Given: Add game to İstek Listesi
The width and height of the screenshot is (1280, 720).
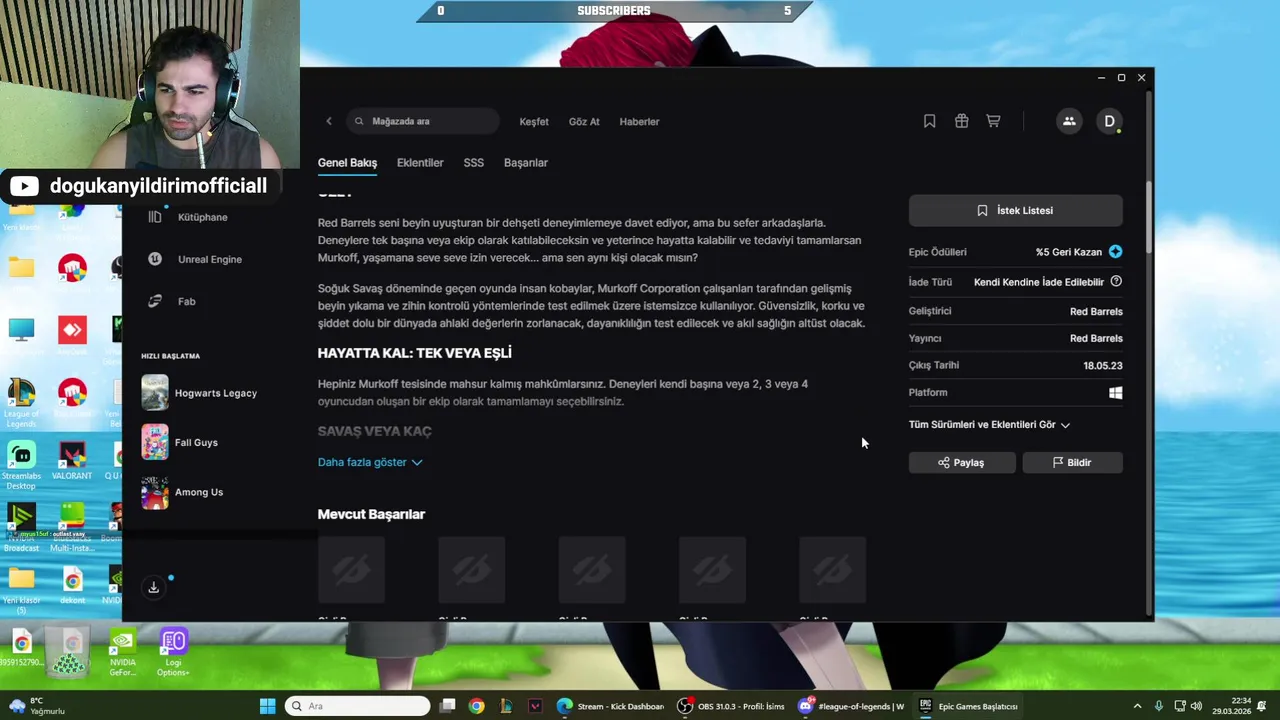Looking at the screenshot, I should [1015, 210].
